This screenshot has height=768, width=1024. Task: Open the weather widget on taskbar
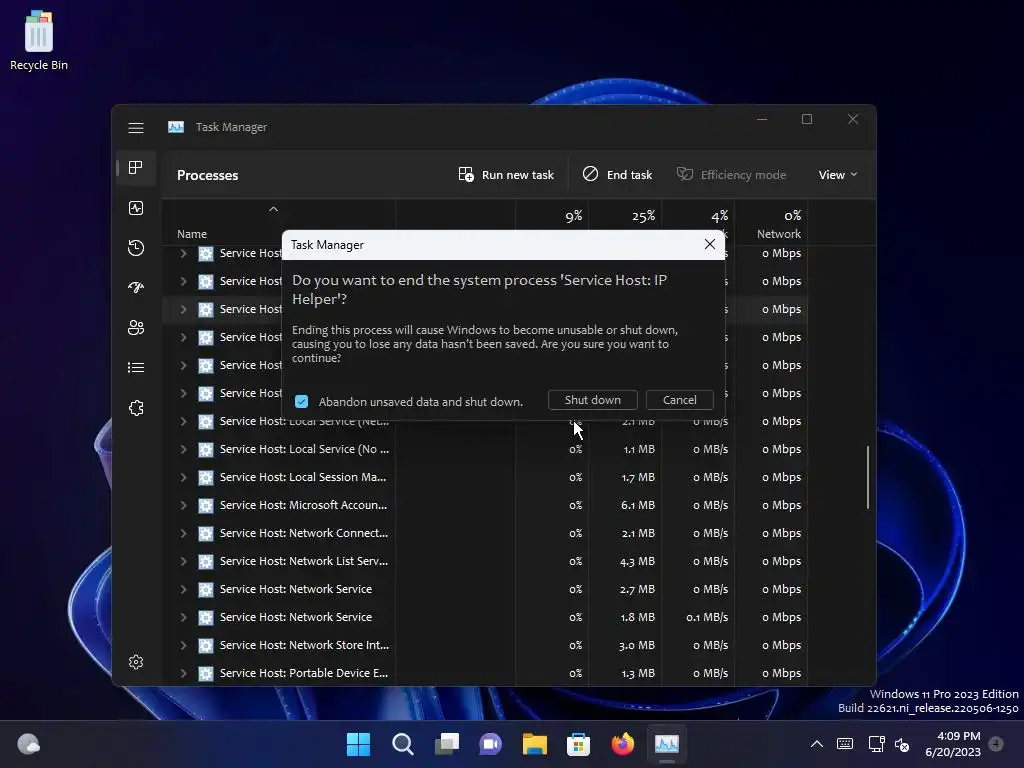click(x=28, y=744)
